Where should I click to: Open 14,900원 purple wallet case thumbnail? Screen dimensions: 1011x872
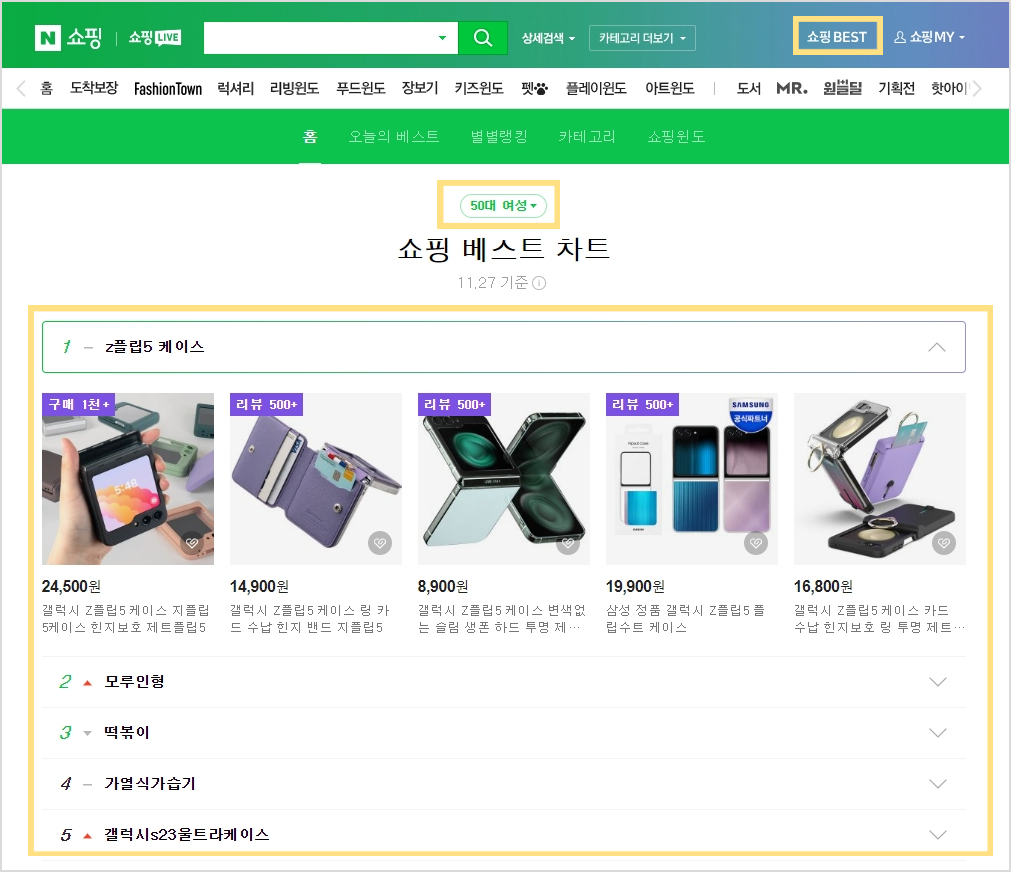click(x=316, y=479)
